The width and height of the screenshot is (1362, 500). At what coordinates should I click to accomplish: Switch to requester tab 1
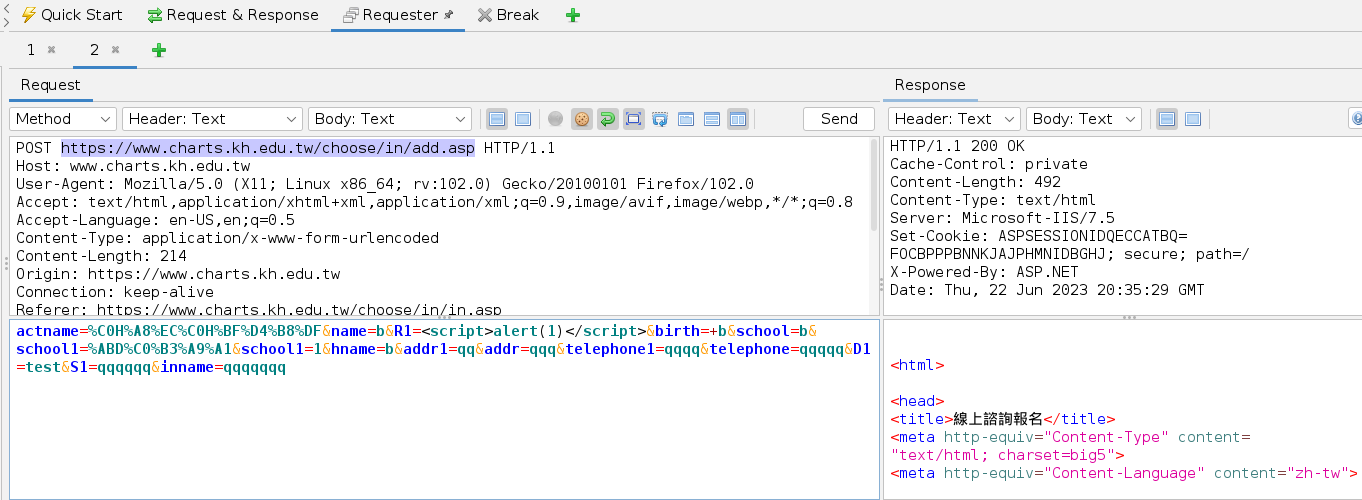[x=31, y=49]
